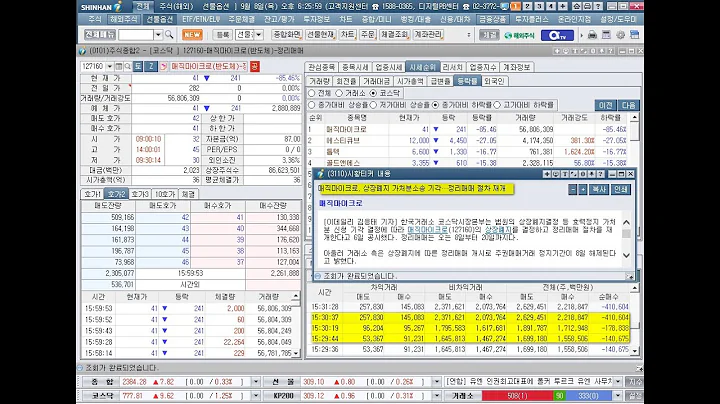Click the 복사 copy button in news window
Viewport: 720px width, 404px height.
(x=599, y=189)
